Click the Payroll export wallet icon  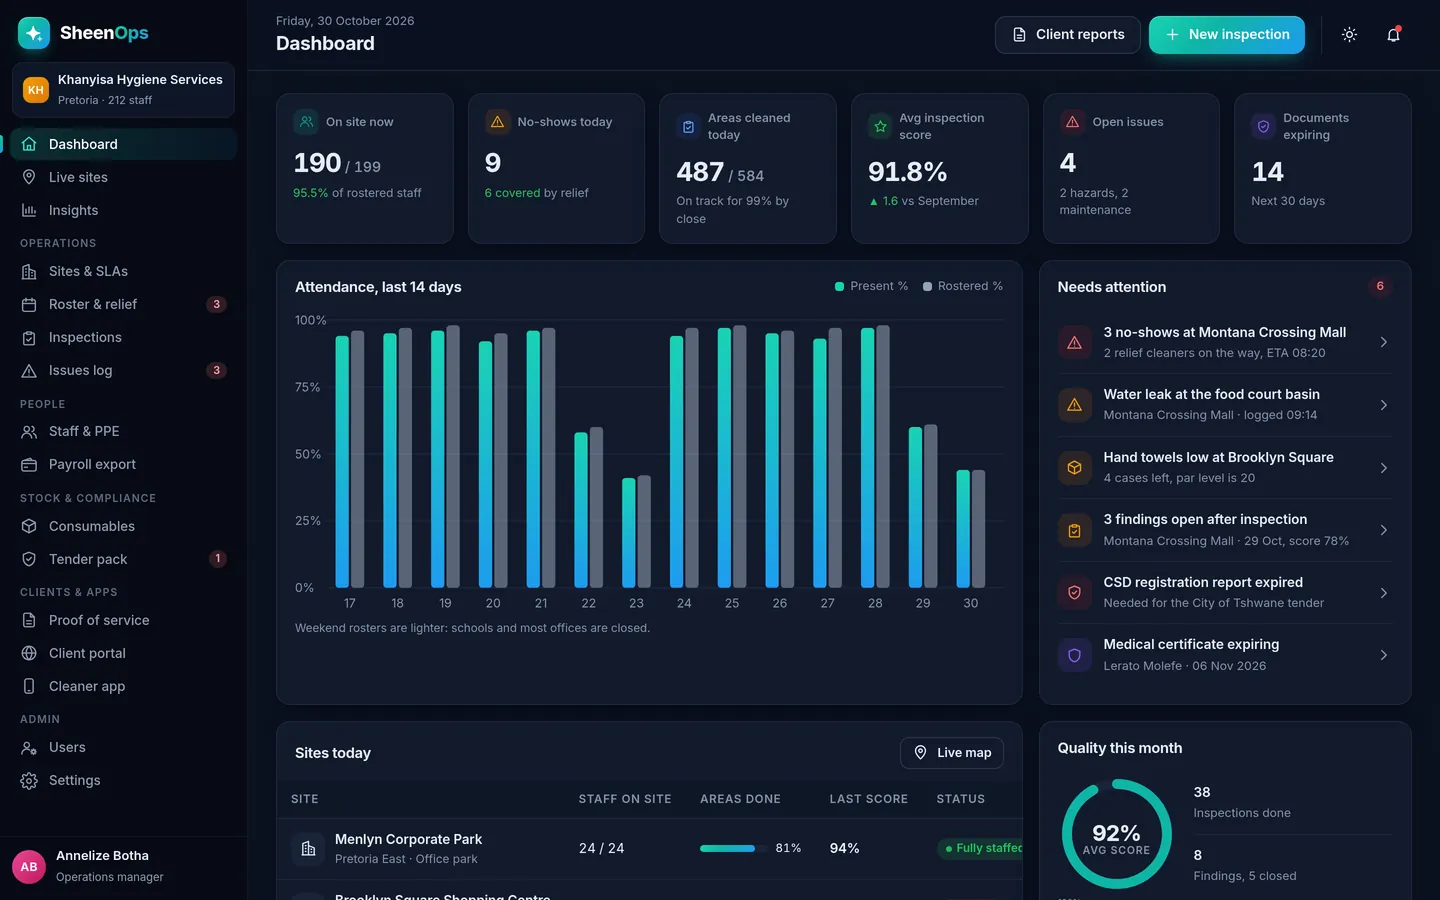point(29,464)
